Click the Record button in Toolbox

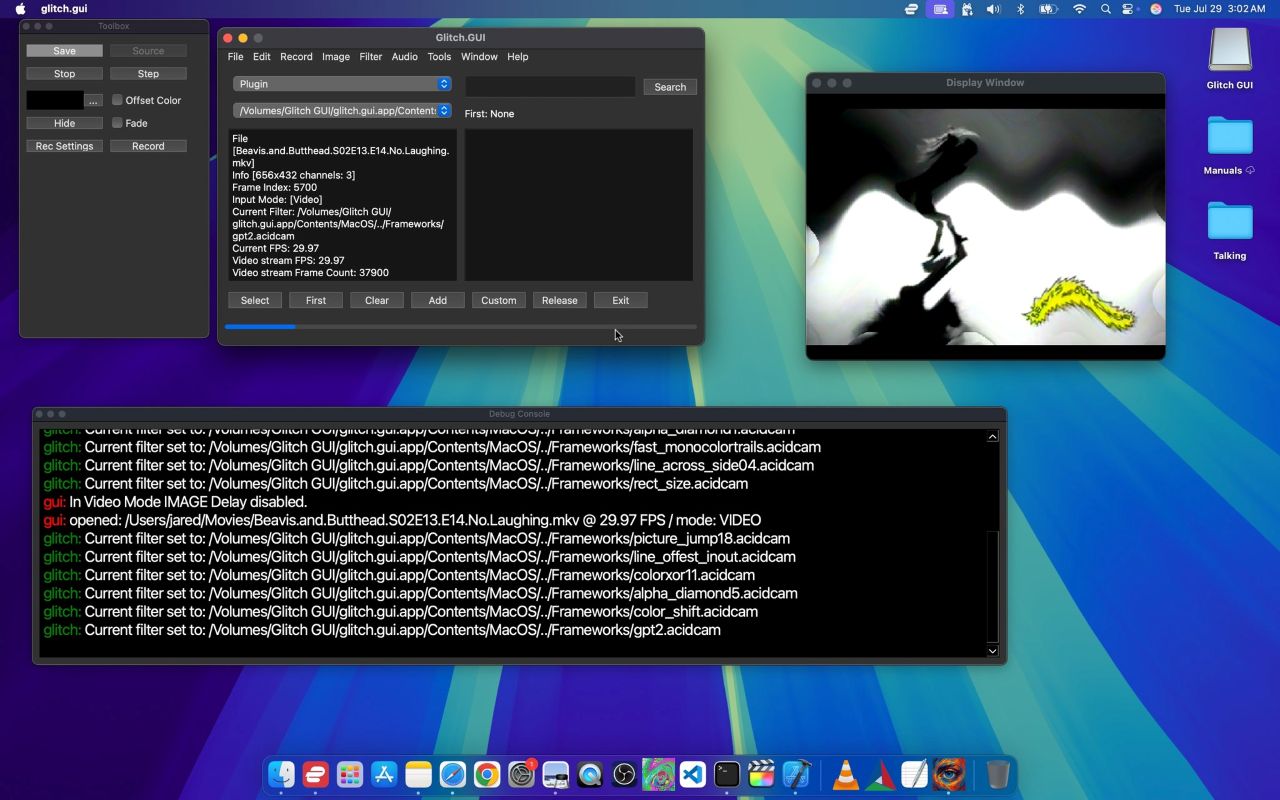pos(148,146)
